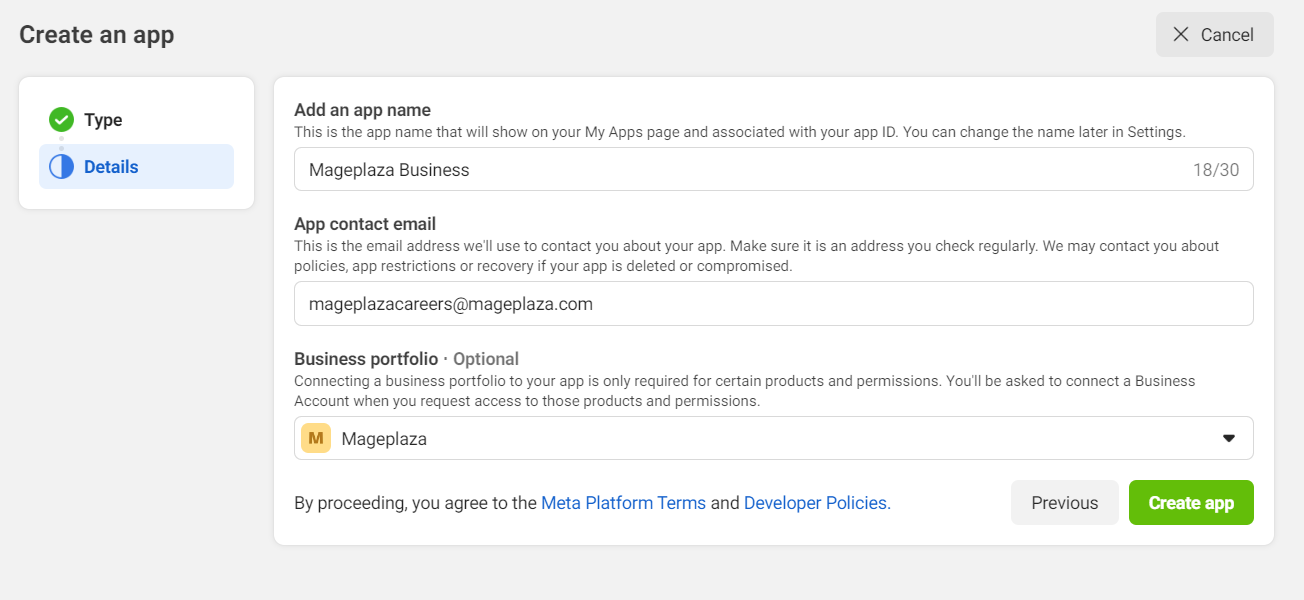Focus the app name field containing Mageplaza Business
Screen dimensions: 1304x600
740,170
